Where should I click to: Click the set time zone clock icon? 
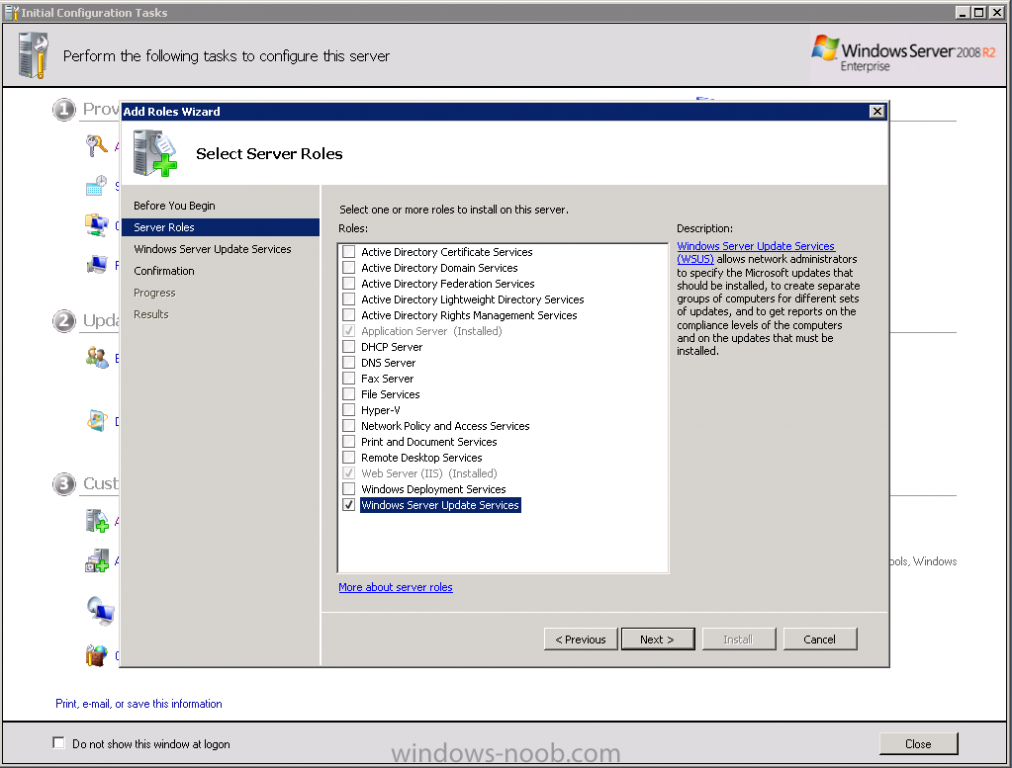97,186
